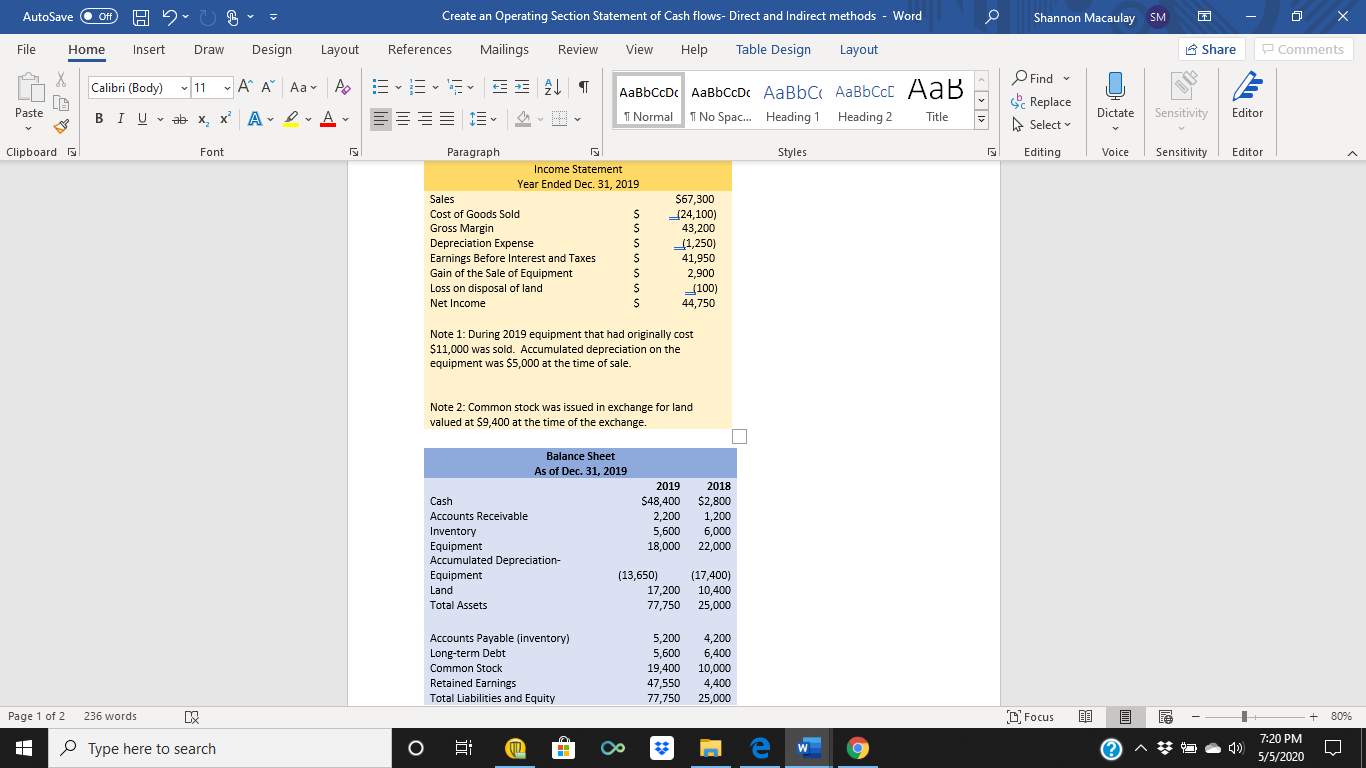Click the Share button
Image resolution: width=1366 pixels, height=768 pixels.
click(1211, 48)
